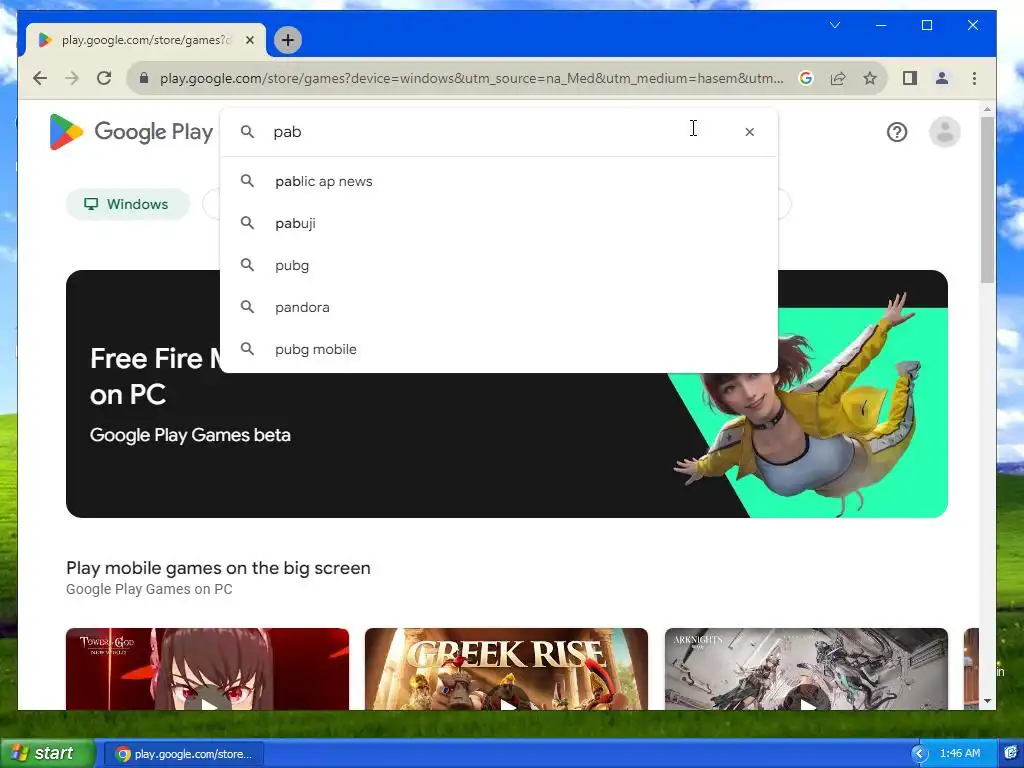Click the Google icon in address bar
The image size is (1024, 768).
(806, 78)
